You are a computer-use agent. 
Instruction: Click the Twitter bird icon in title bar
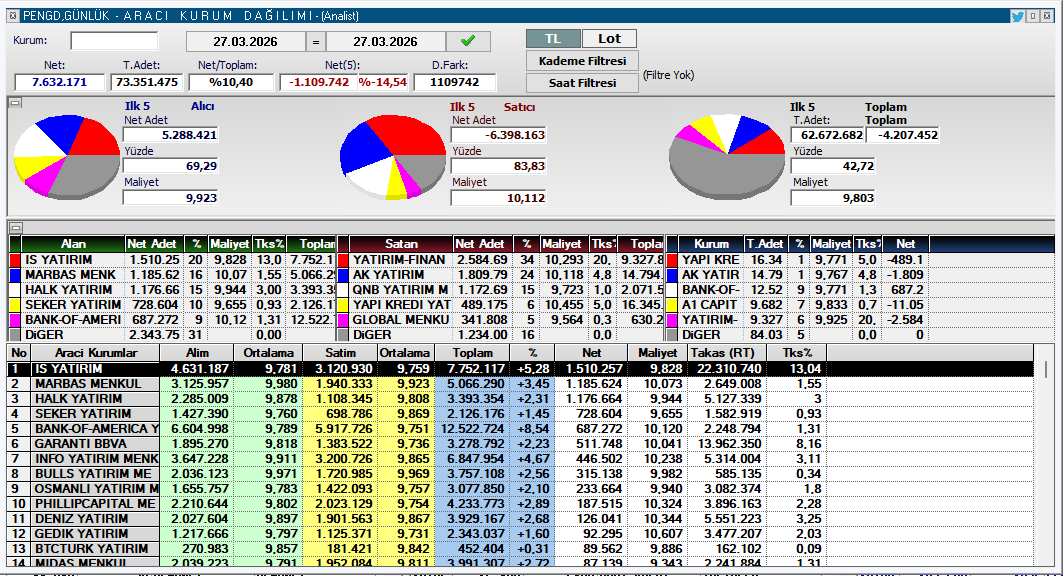tap(1017, 16)
